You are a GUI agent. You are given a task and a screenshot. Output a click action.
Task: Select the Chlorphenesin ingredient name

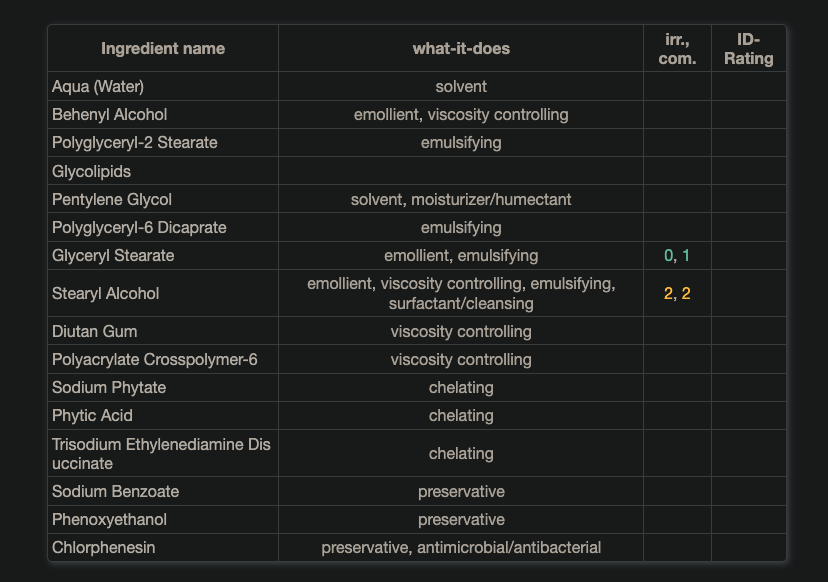(104, 547)
